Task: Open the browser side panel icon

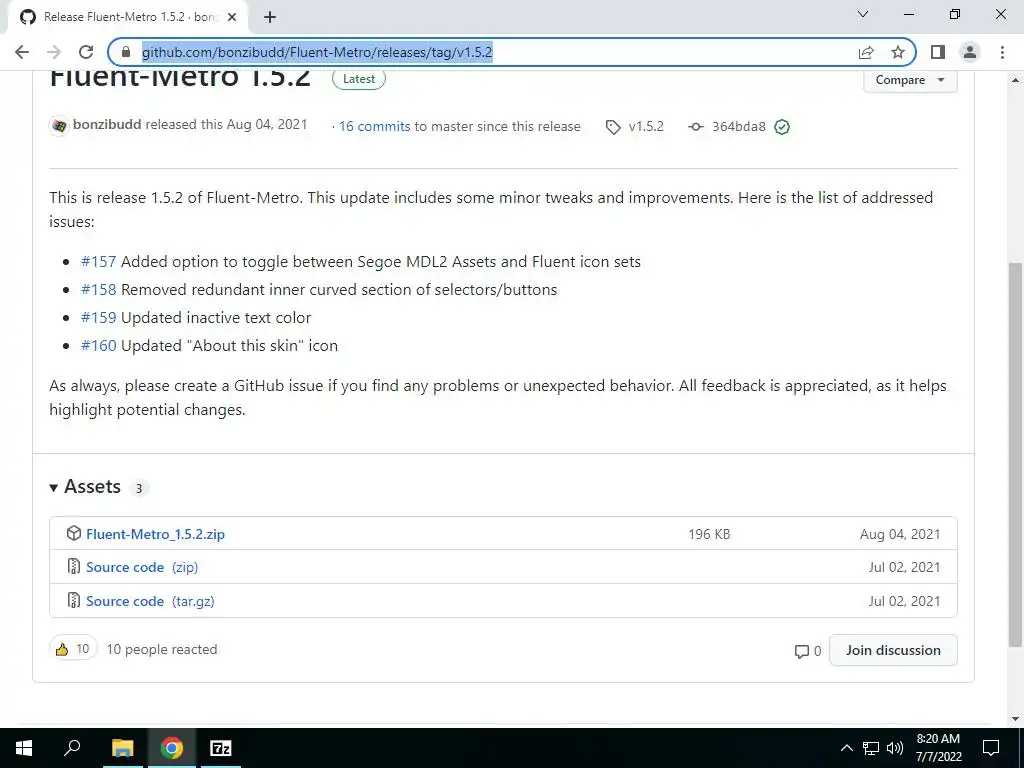Action: click(938, 52)
